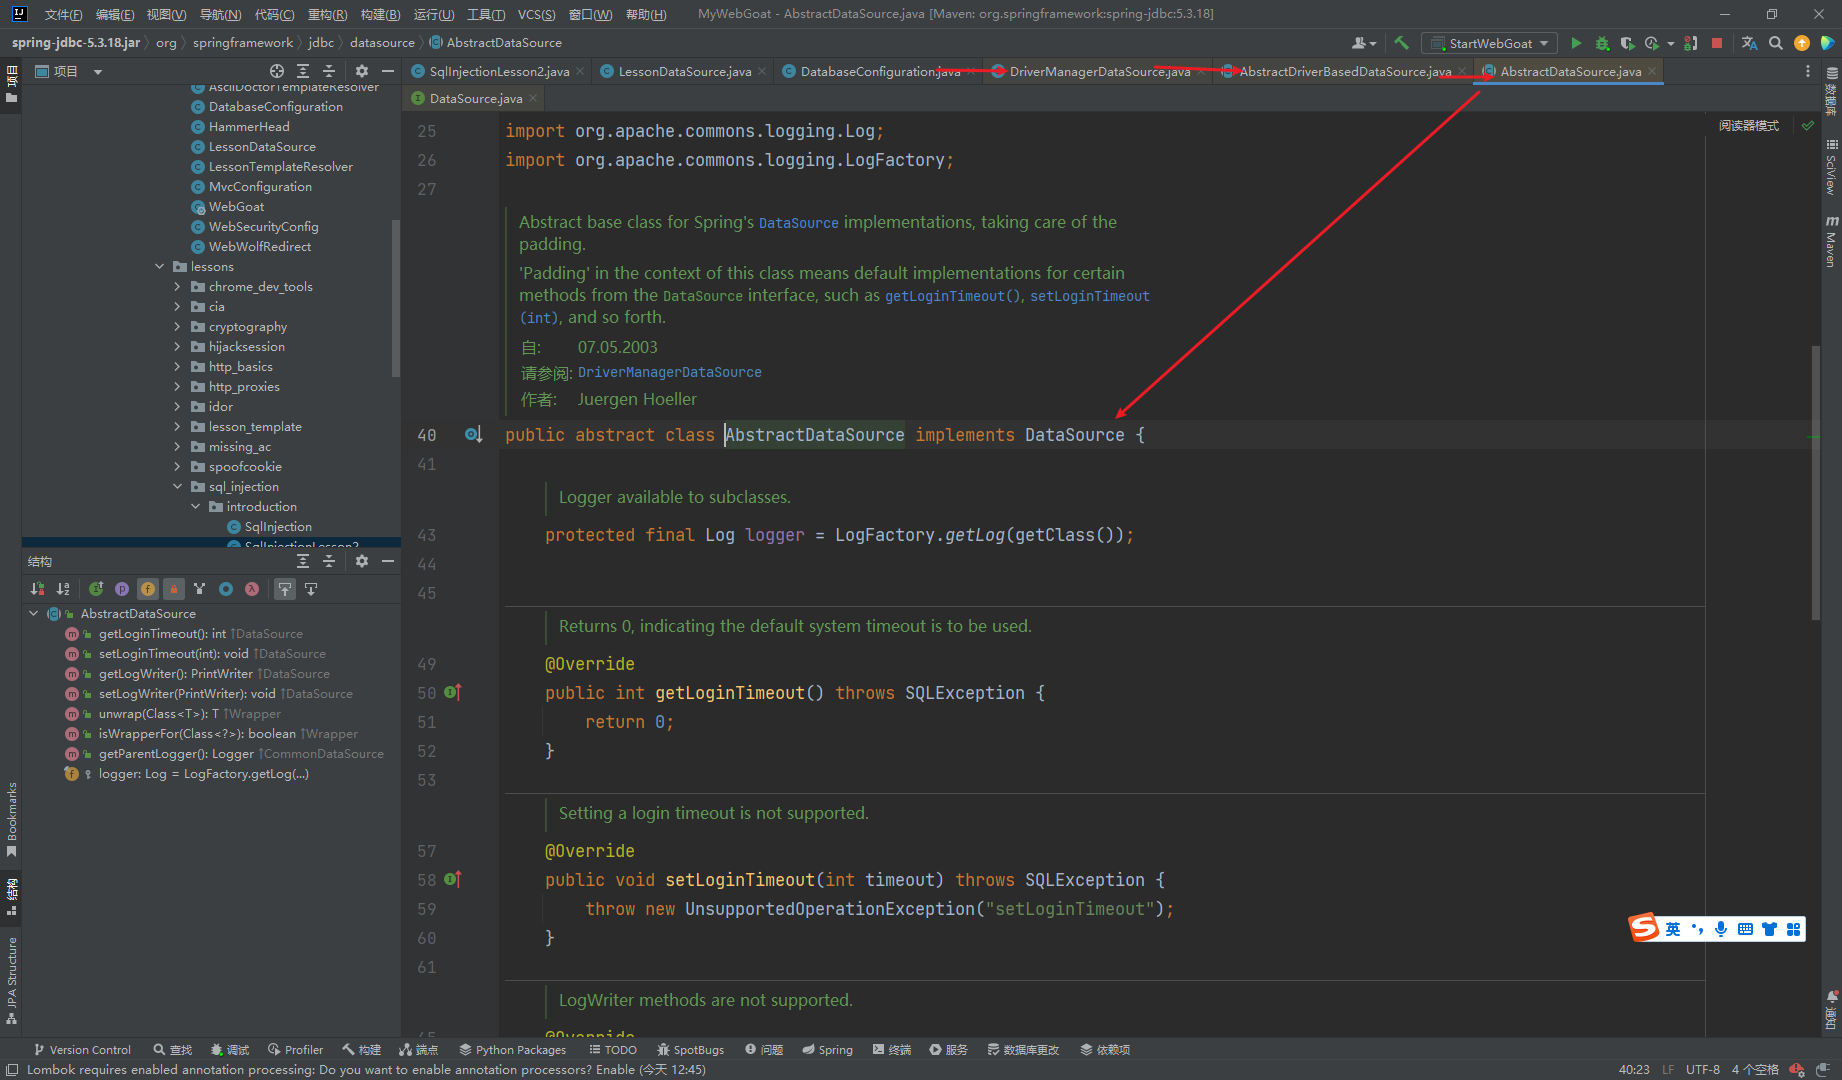Screen dimensions: 1842x1080
Task: Stop the running process with red square
Action: pos(1717,43)
